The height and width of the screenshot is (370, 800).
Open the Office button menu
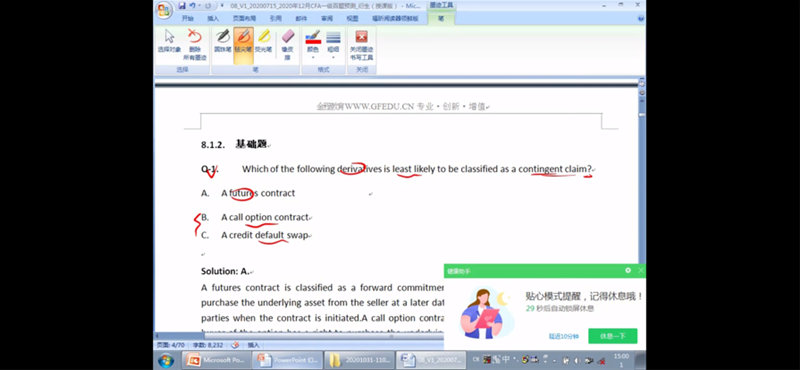(x=164, y=11)
